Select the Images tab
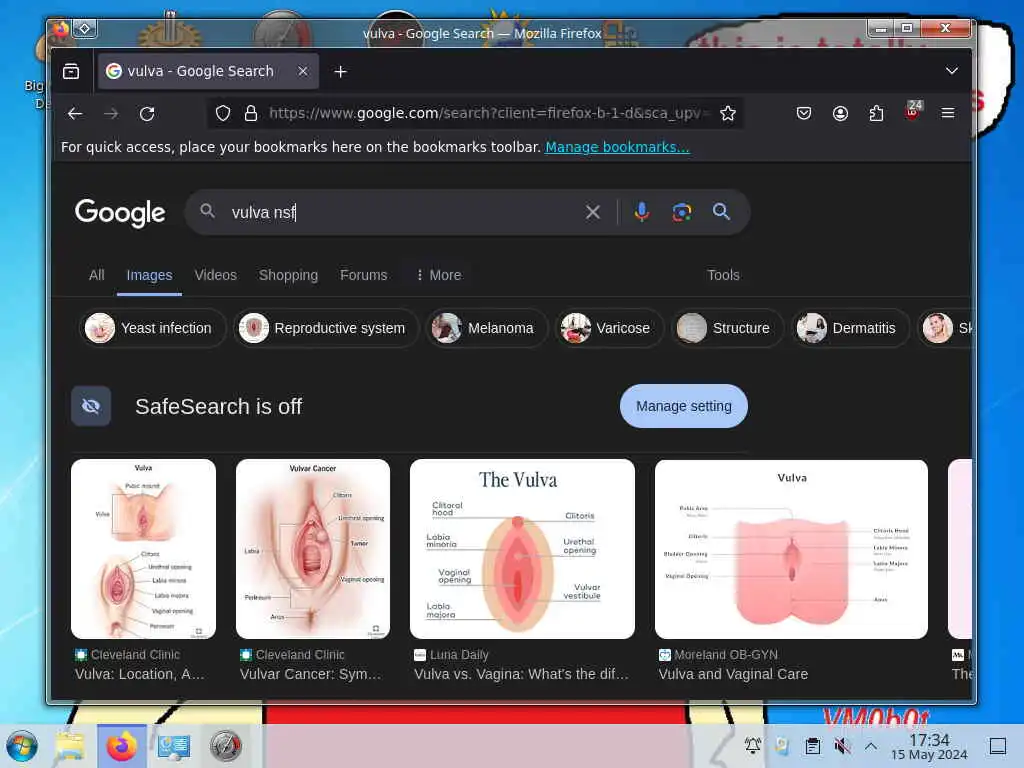The width and height of the screenshot is (1024, 768). tap(150, 275)
